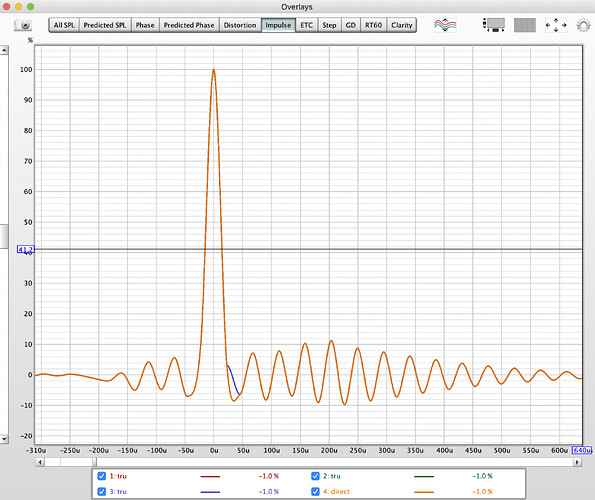The image size is (595, 500).
Task: Select the Distortion tab
Action: pyautogui.click(x=240, y=25)
